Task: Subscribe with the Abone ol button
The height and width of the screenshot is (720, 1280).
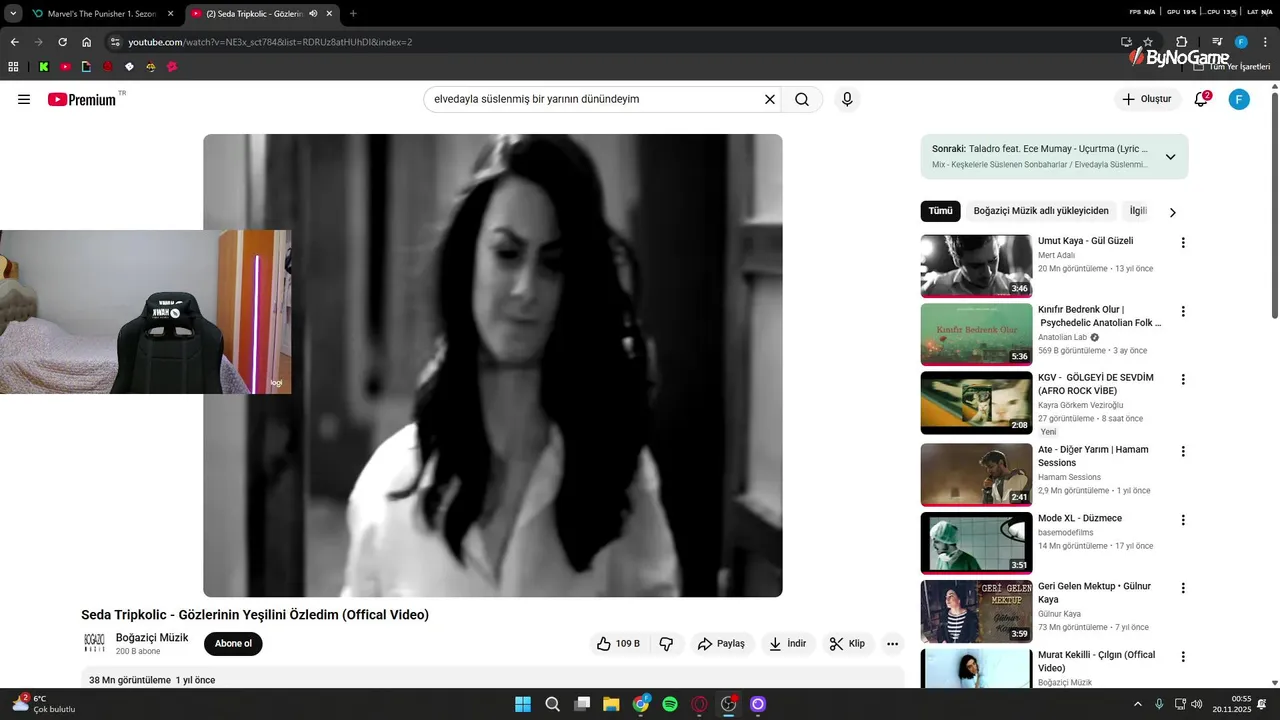Action: (x=233, y=644)
